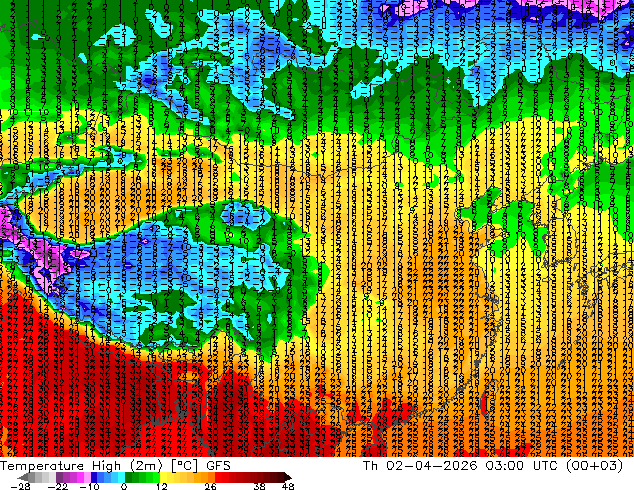Click the dark right arrow of the color scale

click(288, 477)
